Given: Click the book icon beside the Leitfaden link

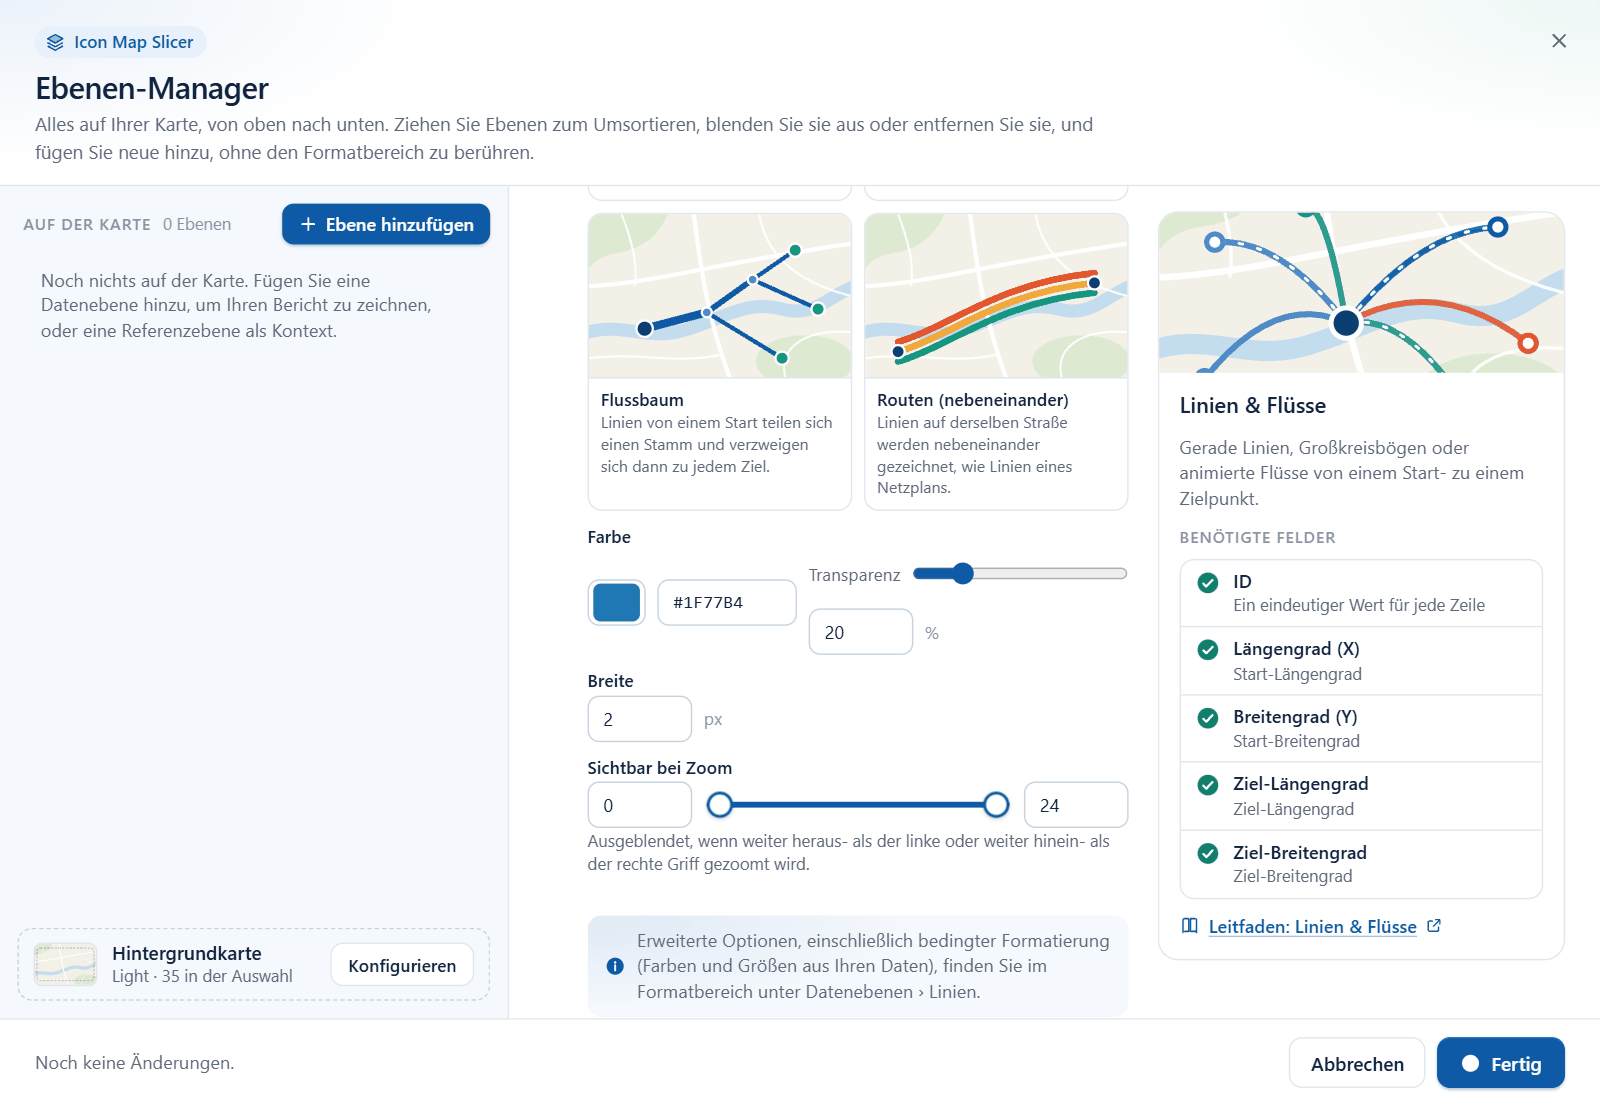Looking at the screenshot, I should click(1189, 926).
